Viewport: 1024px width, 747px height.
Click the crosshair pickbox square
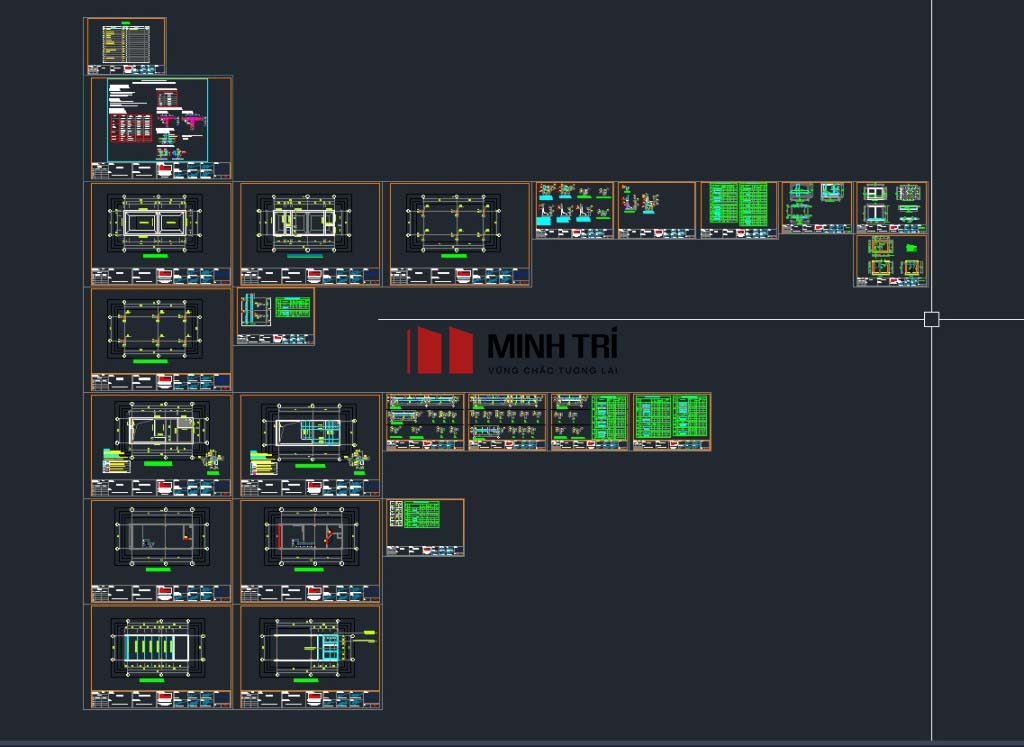[x=931, y=319]
